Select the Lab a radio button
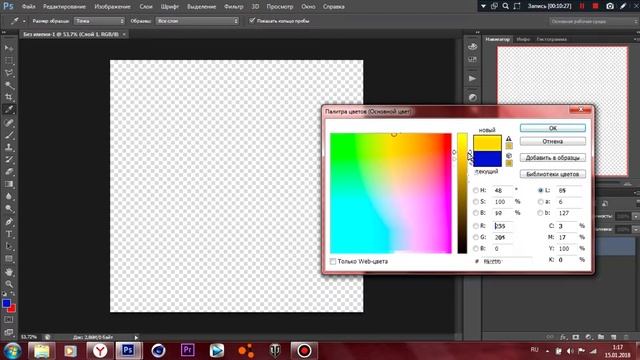 pyautogui.click(x=541, y=202)
